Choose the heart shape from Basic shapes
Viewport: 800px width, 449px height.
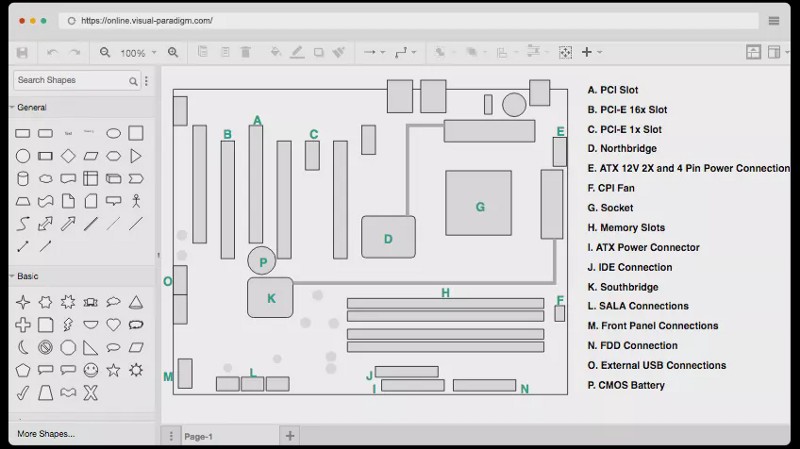113,325
